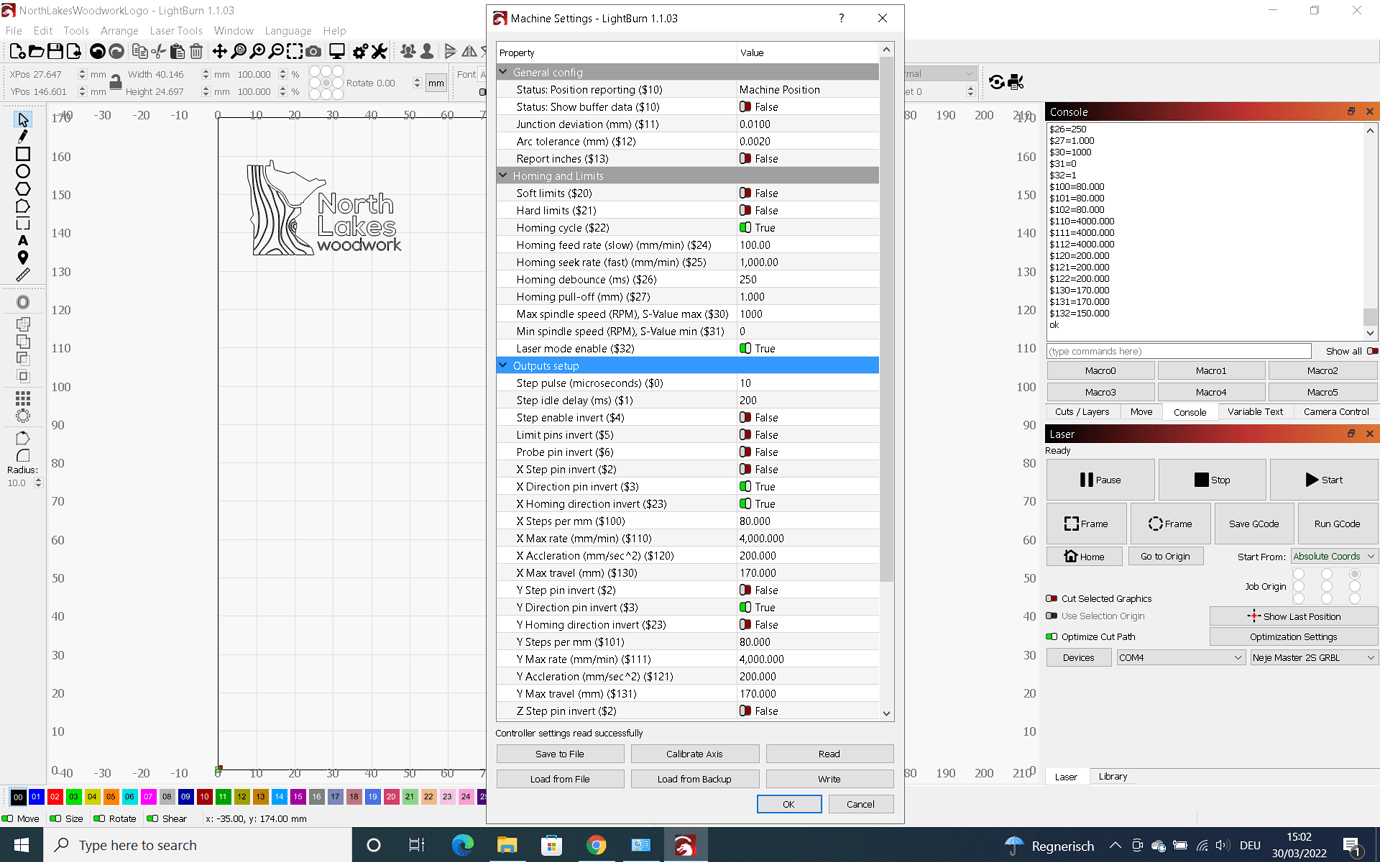Open LightBurn device settings gear icon
Screen dimensions: 1380x862
tap(359, 51)
